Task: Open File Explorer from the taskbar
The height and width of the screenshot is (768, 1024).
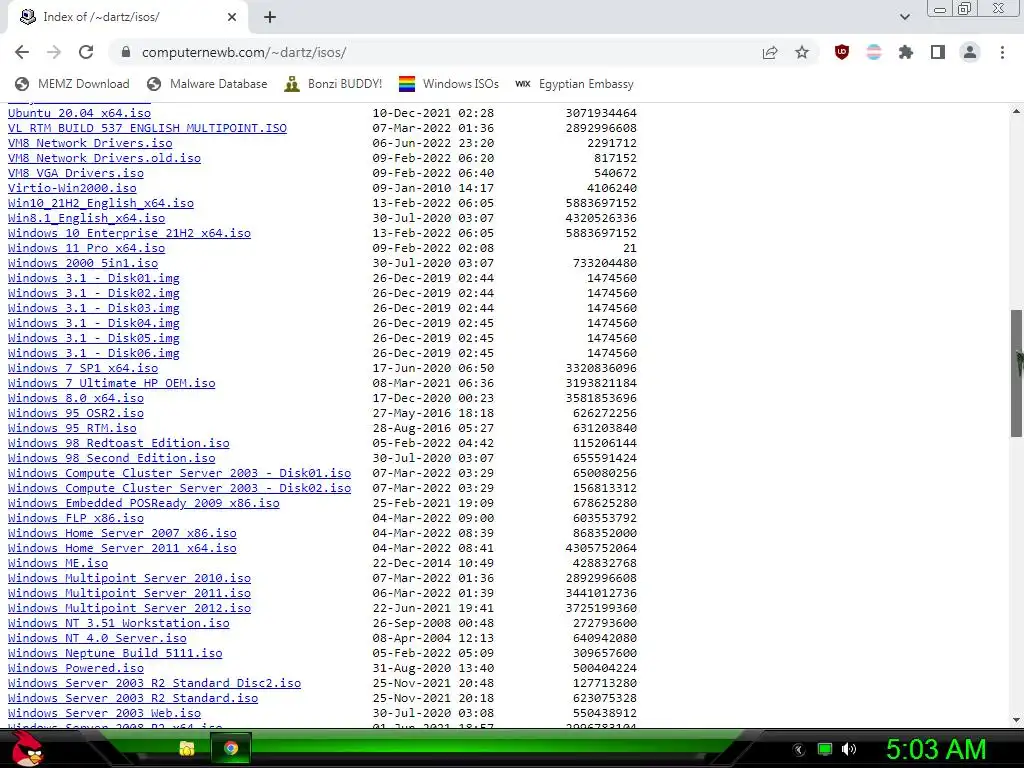Action: click(187, 748)
